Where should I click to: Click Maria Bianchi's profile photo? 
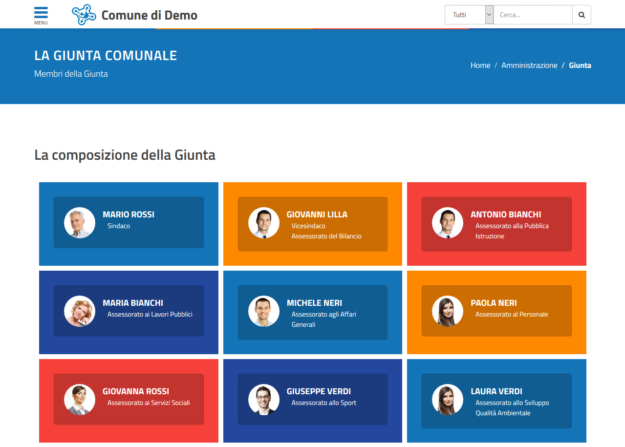(80, 310)
